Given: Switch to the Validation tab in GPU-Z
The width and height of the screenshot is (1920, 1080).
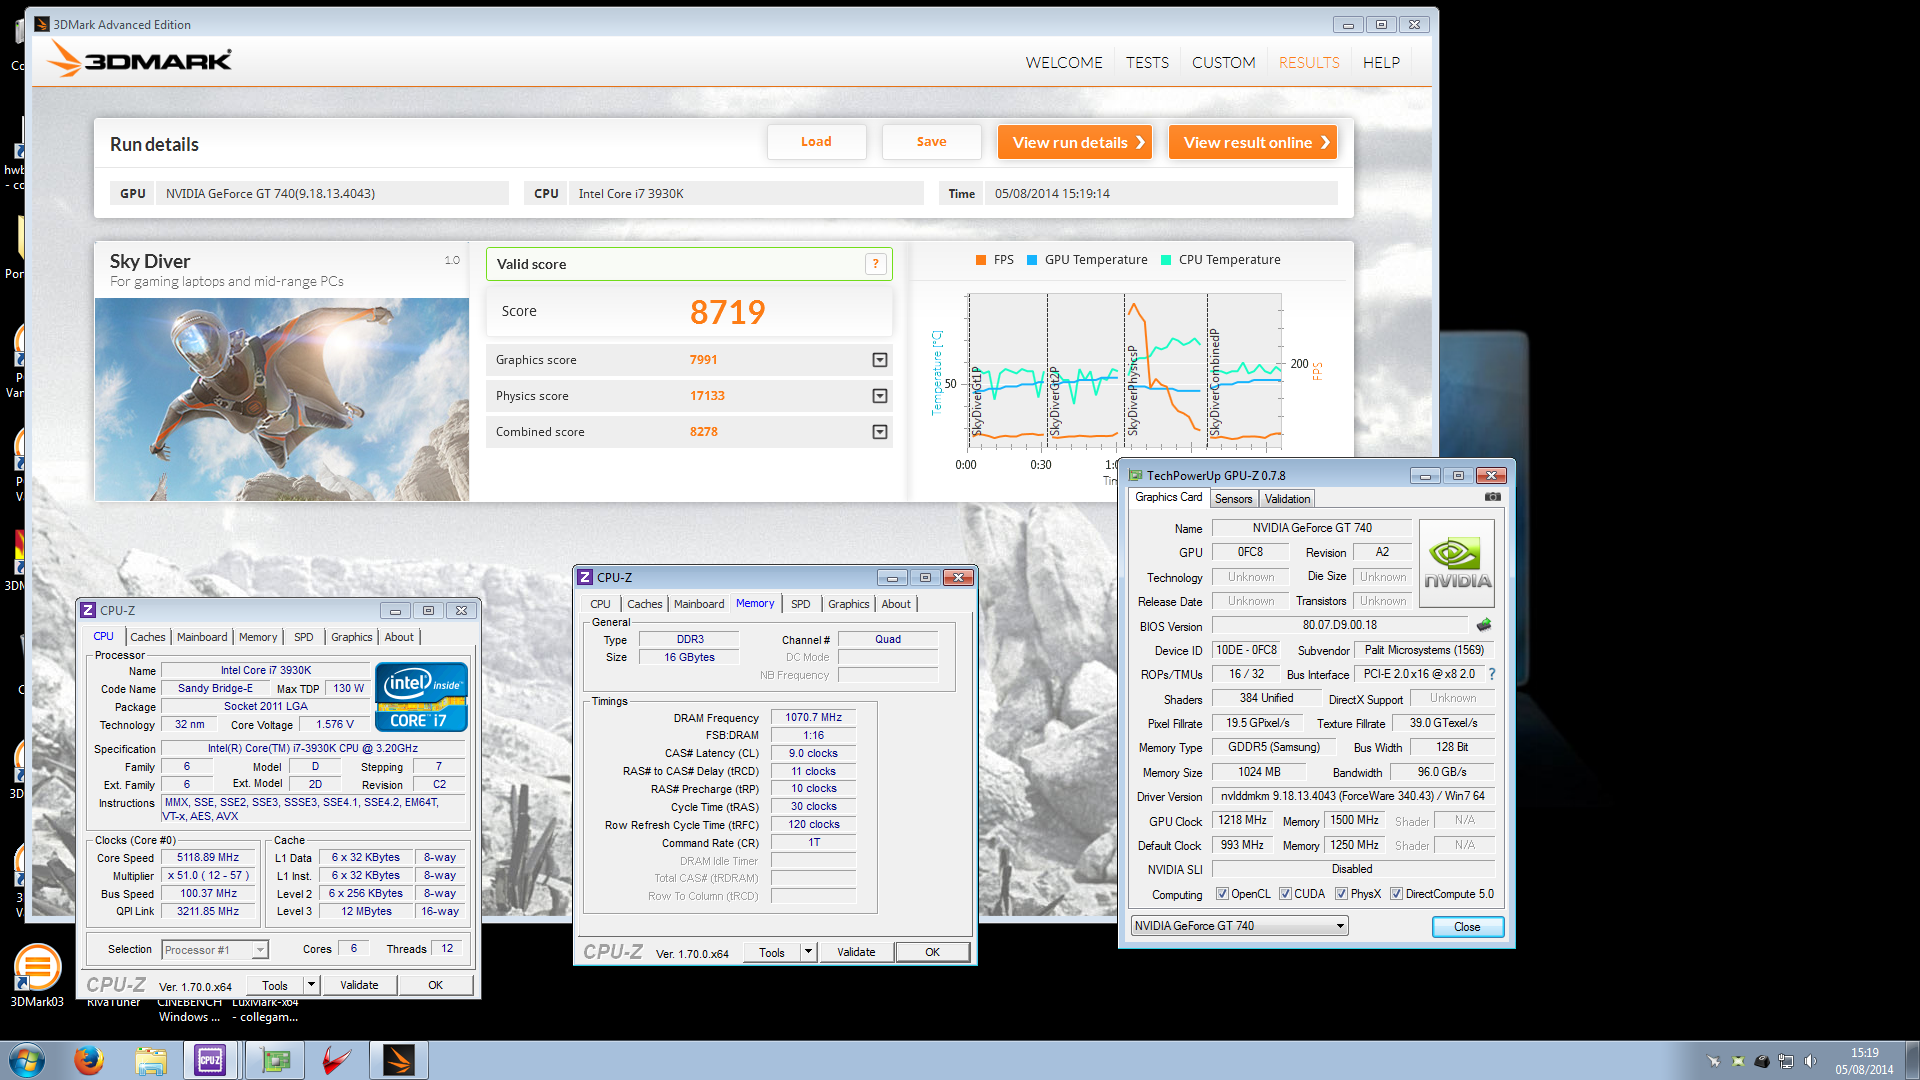Looking at the screenshot, I should pyautogui.click(x=1287, y=499).
